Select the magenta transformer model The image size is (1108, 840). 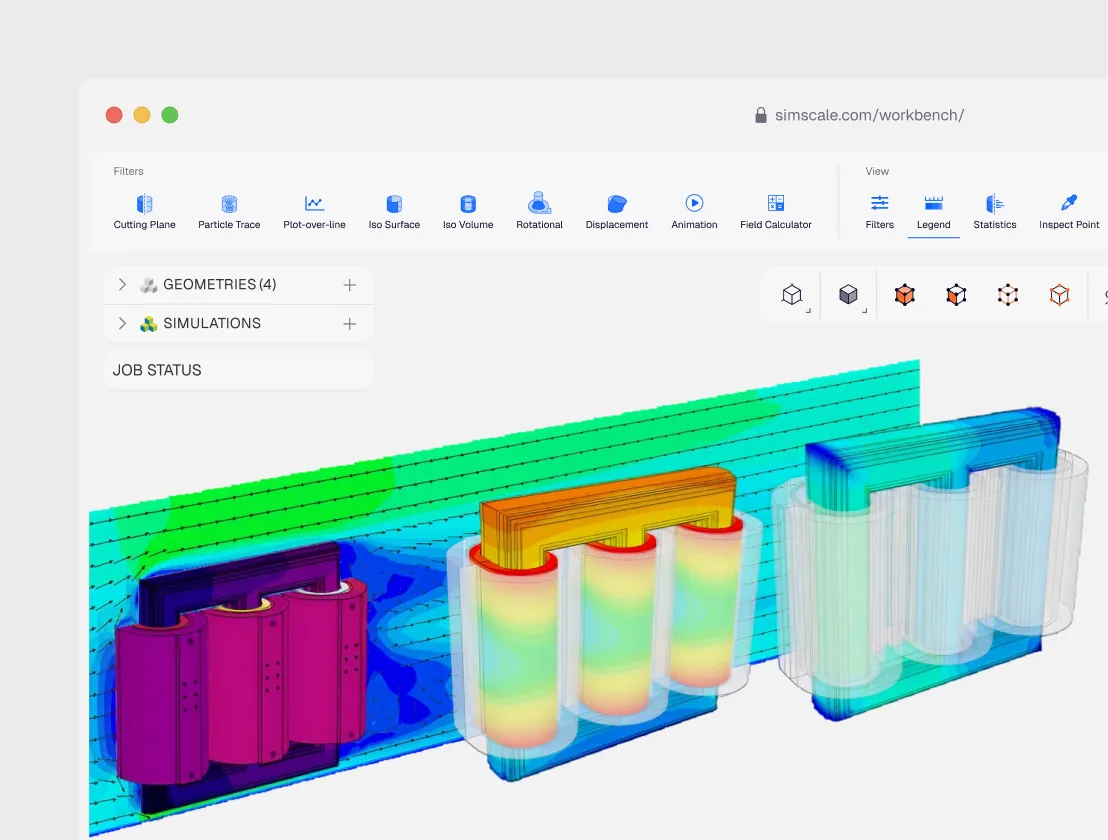tap(240, 678)
